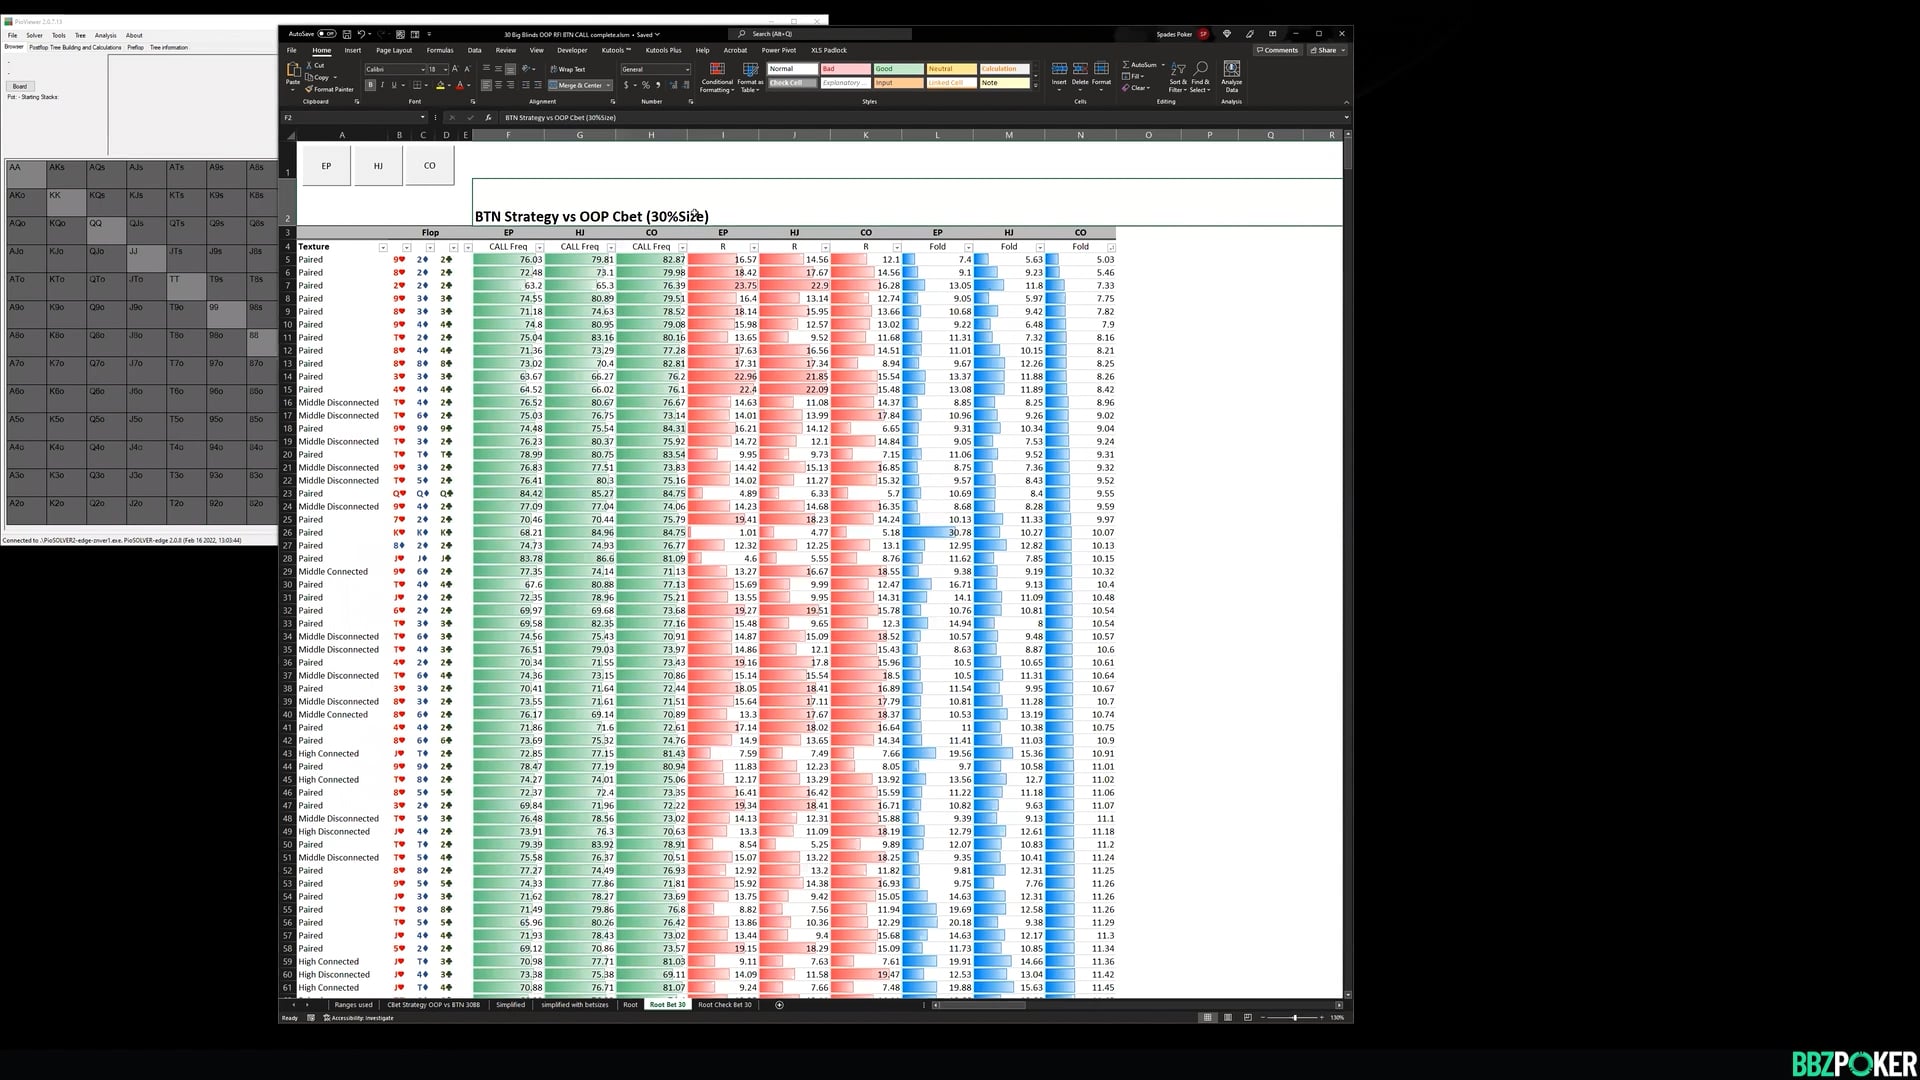Open the Calibri font name dropdown
This screenshot has width=1920, height=1080.
tap(421, 70)
